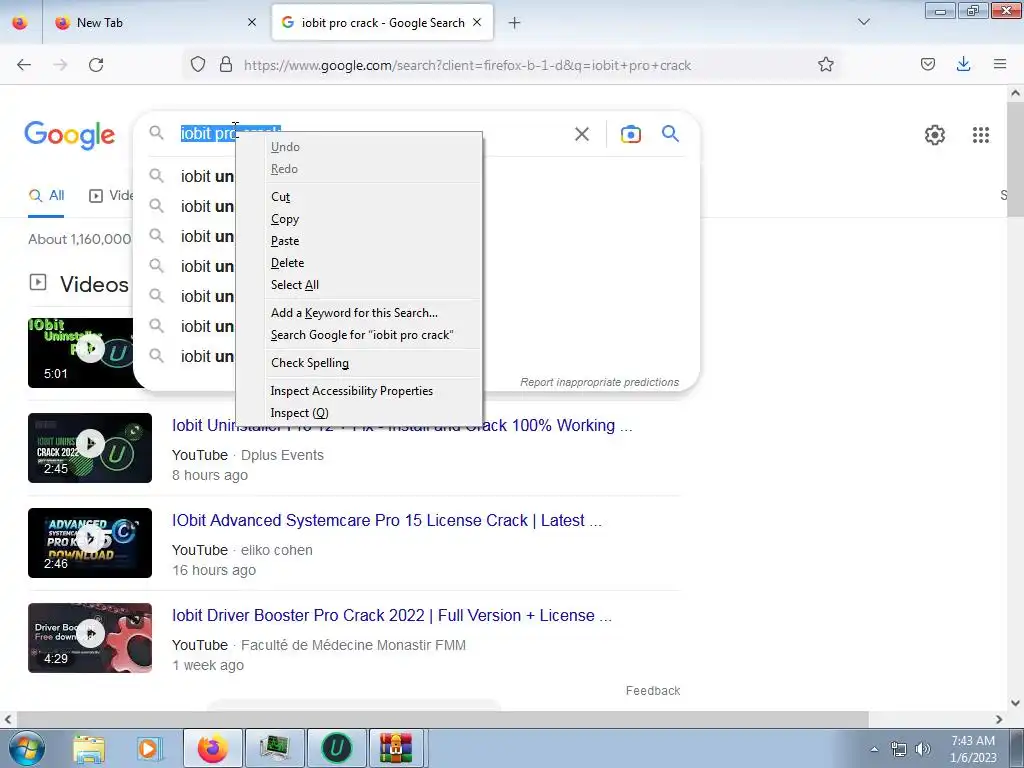1024x768 pixels.
Task: Open Firefox application menu
Action: (1000, 65)
